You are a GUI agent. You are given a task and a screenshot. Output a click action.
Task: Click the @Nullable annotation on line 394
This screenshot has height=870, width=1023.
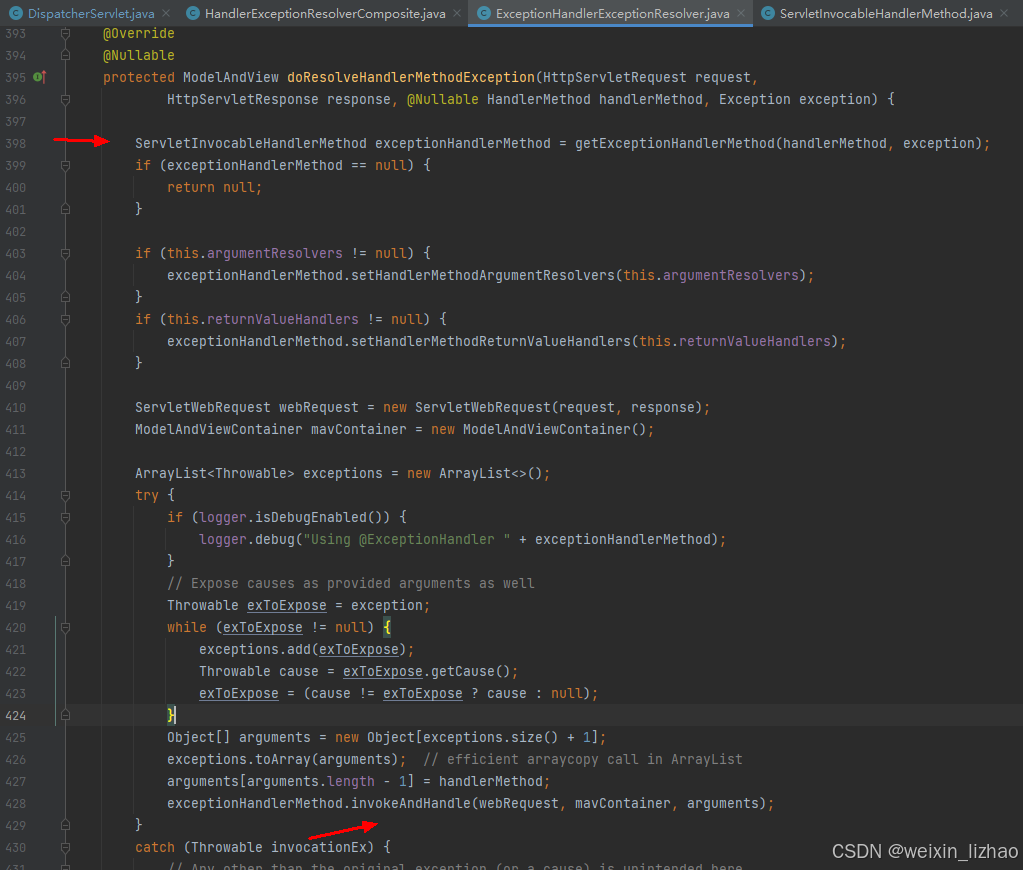coord(138,55)
